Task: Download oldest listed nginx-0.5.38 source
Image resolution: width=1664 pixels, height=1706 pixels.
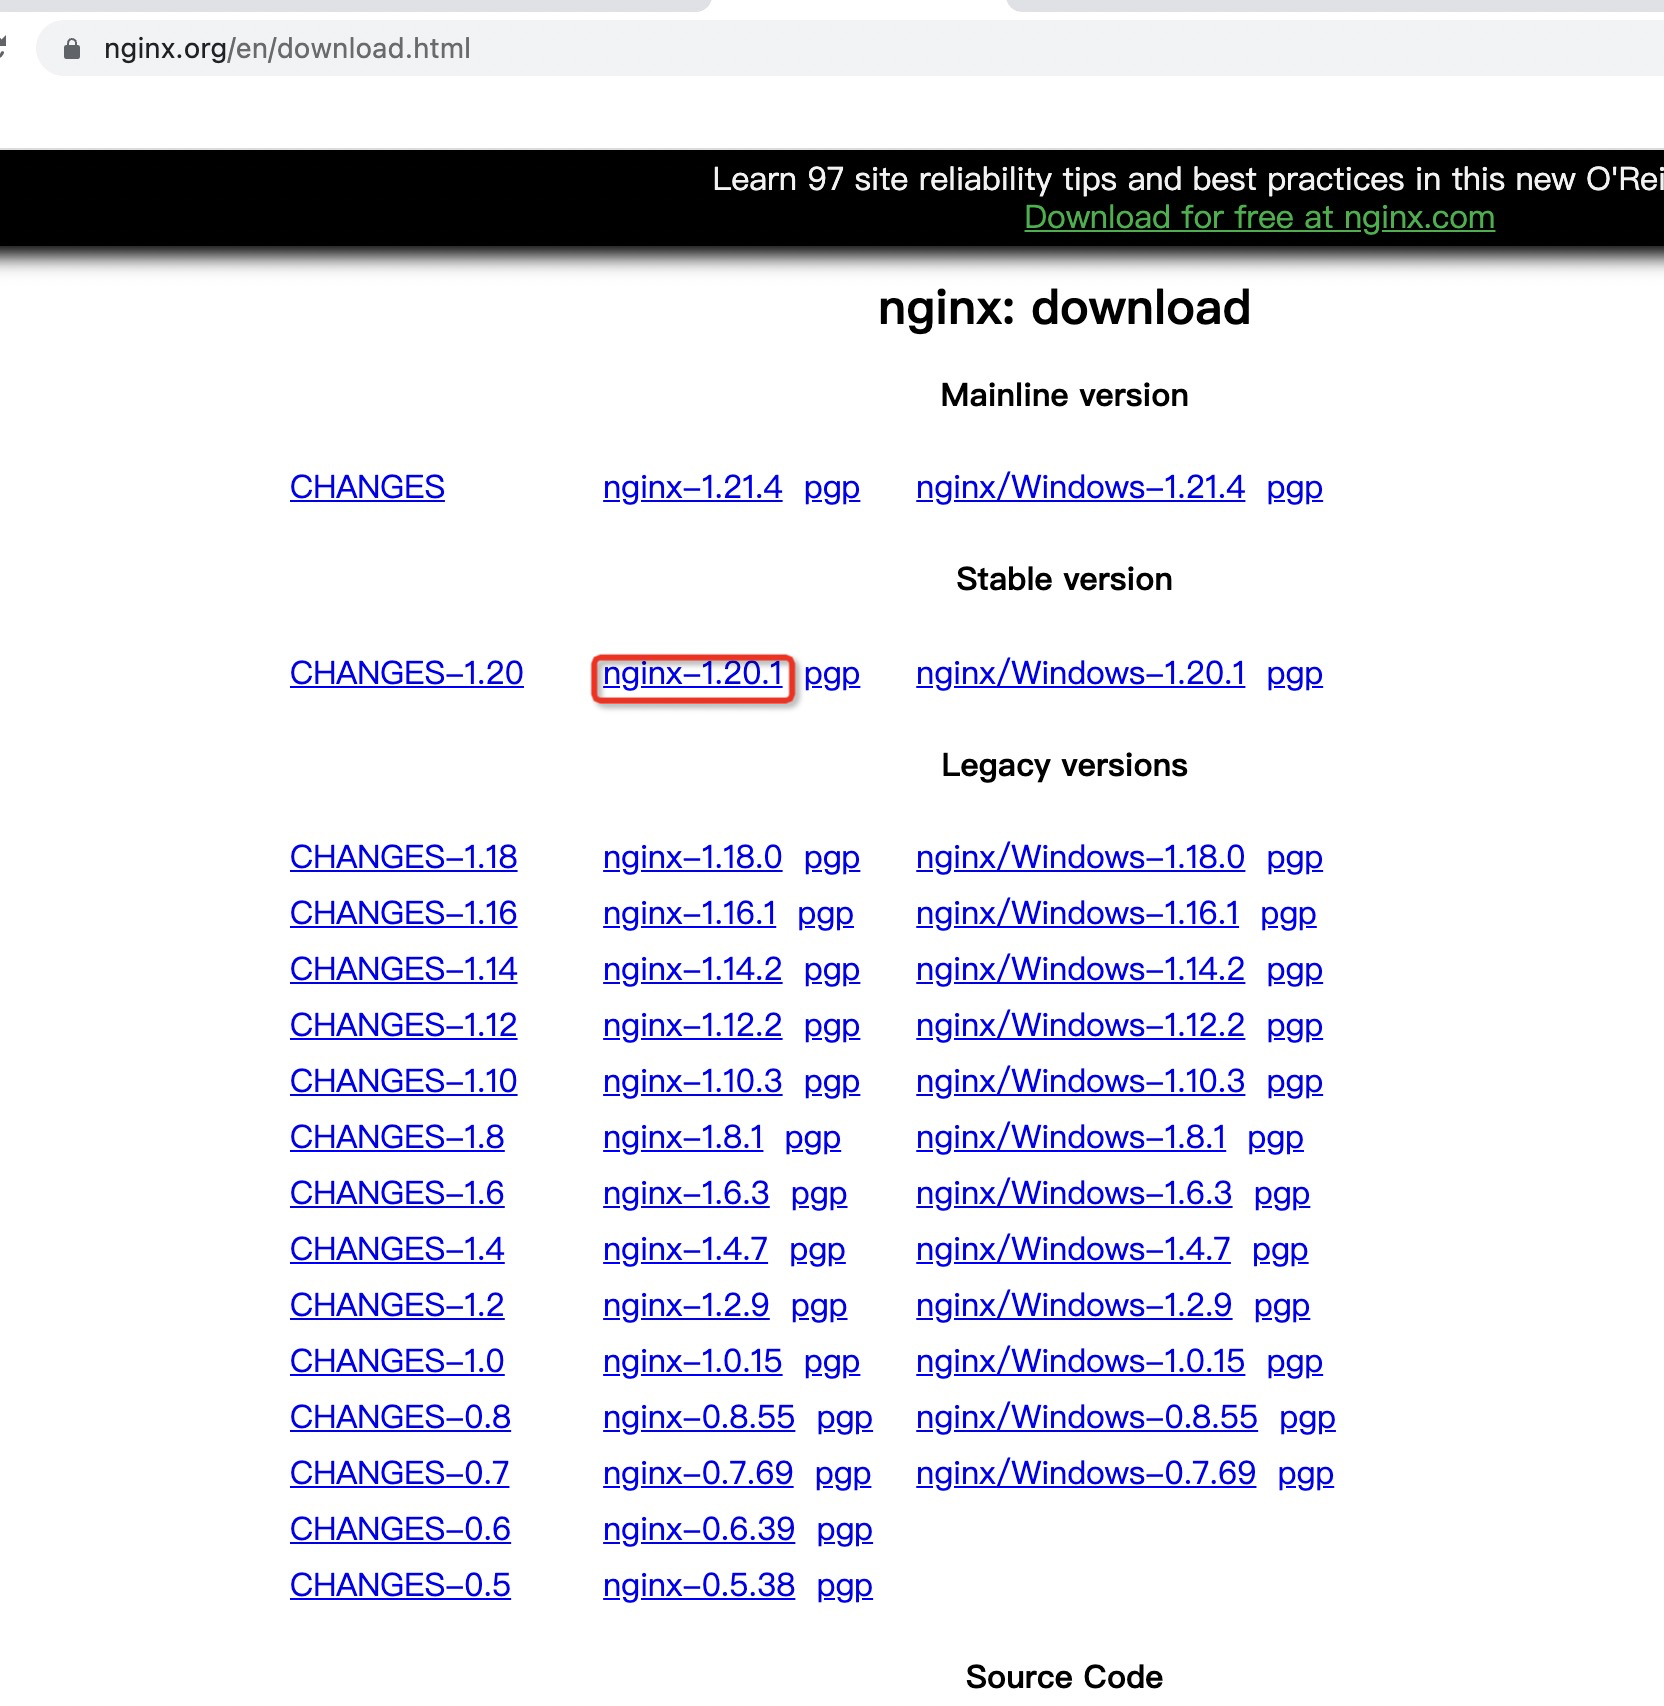Action: (x=698, y=1585)
